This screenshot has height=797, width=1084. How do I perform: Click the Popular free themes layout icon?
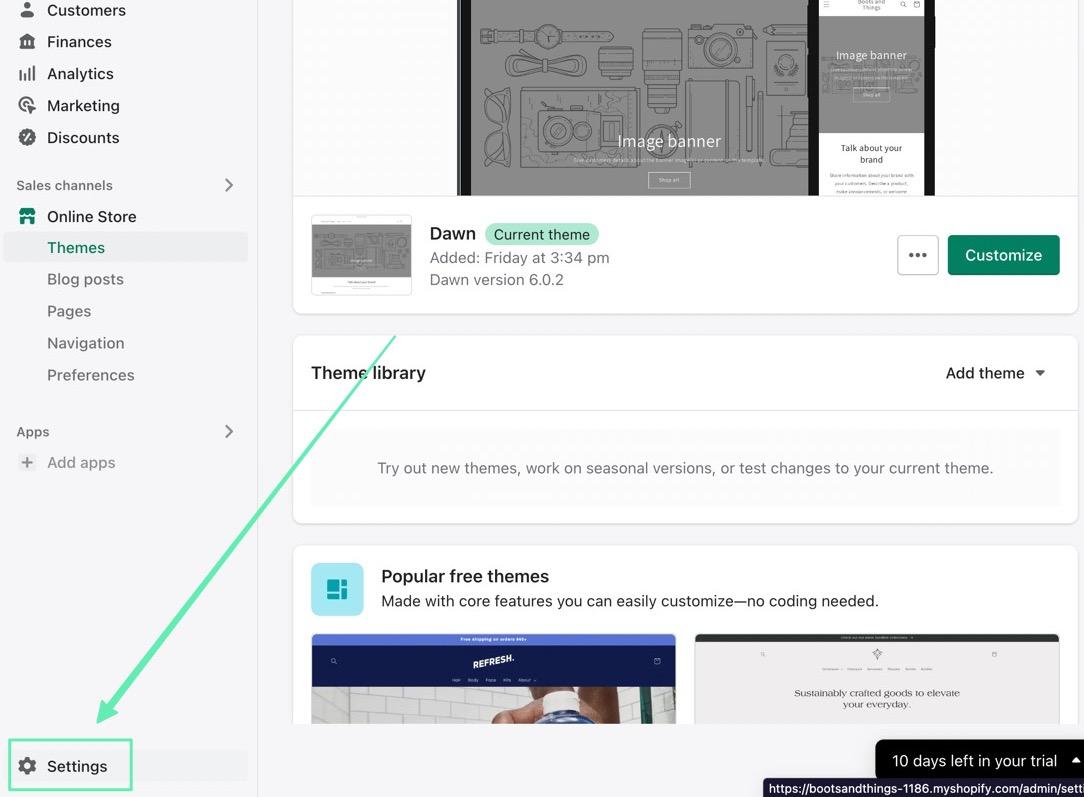337,589
